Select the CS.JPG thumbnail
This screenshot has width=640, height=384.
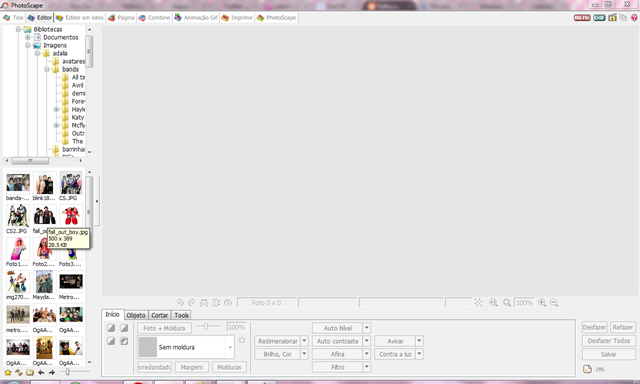coord(71,186)
